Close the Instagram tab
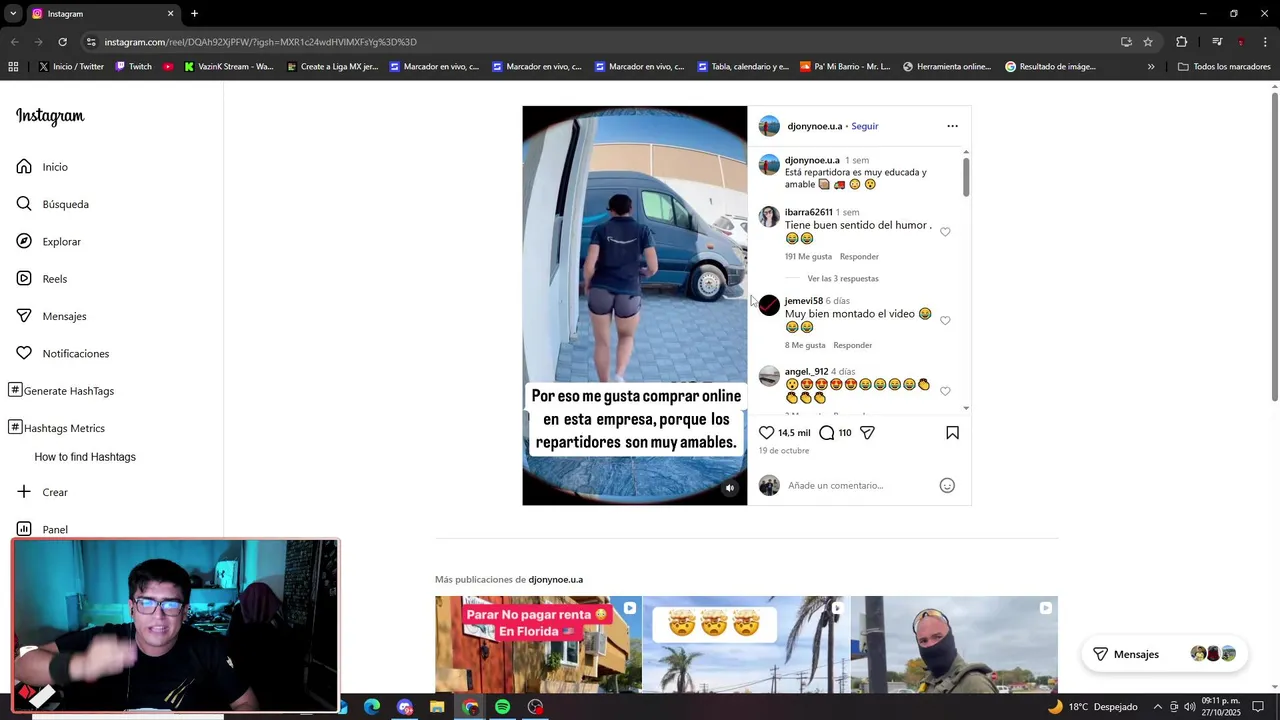Image resolution: width=1280 pixels, height=720 pixels. (x=170, y=14)
